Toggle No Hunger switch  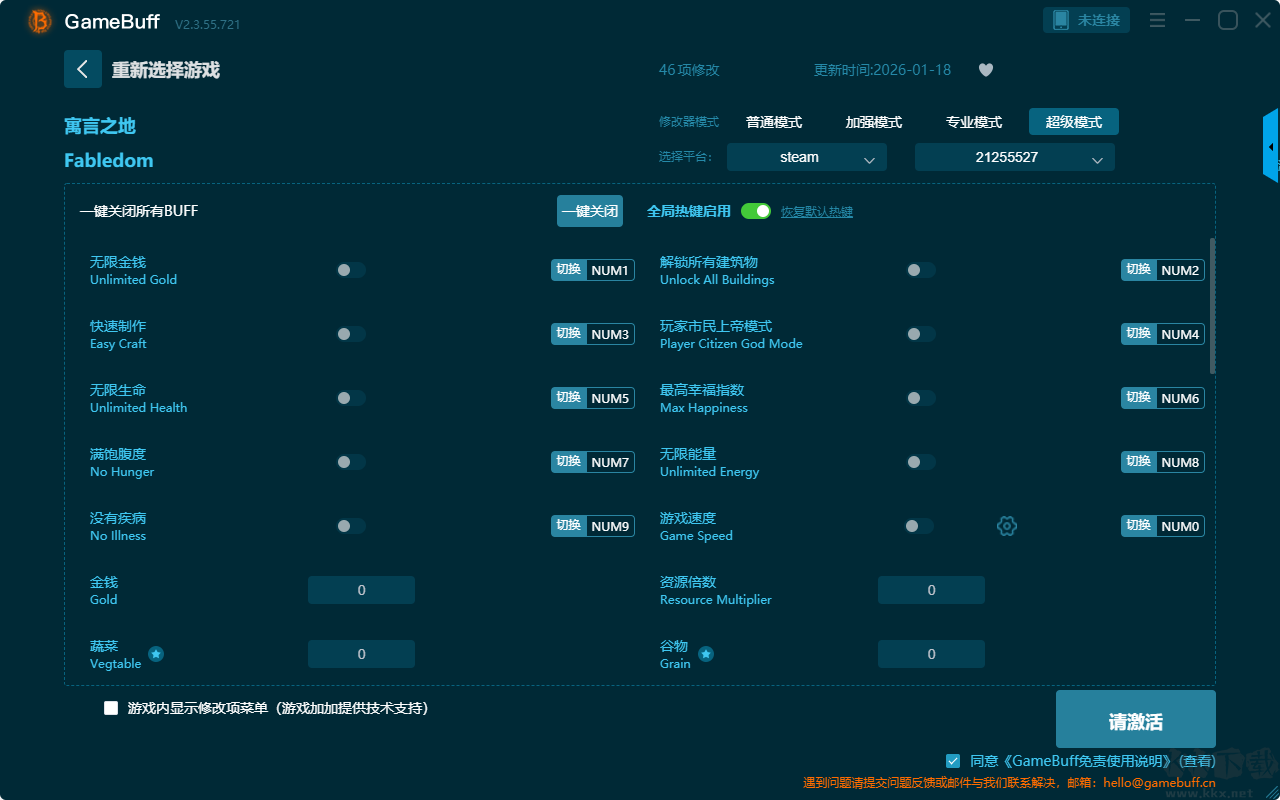pyautogui.click(x=351, y=462)
